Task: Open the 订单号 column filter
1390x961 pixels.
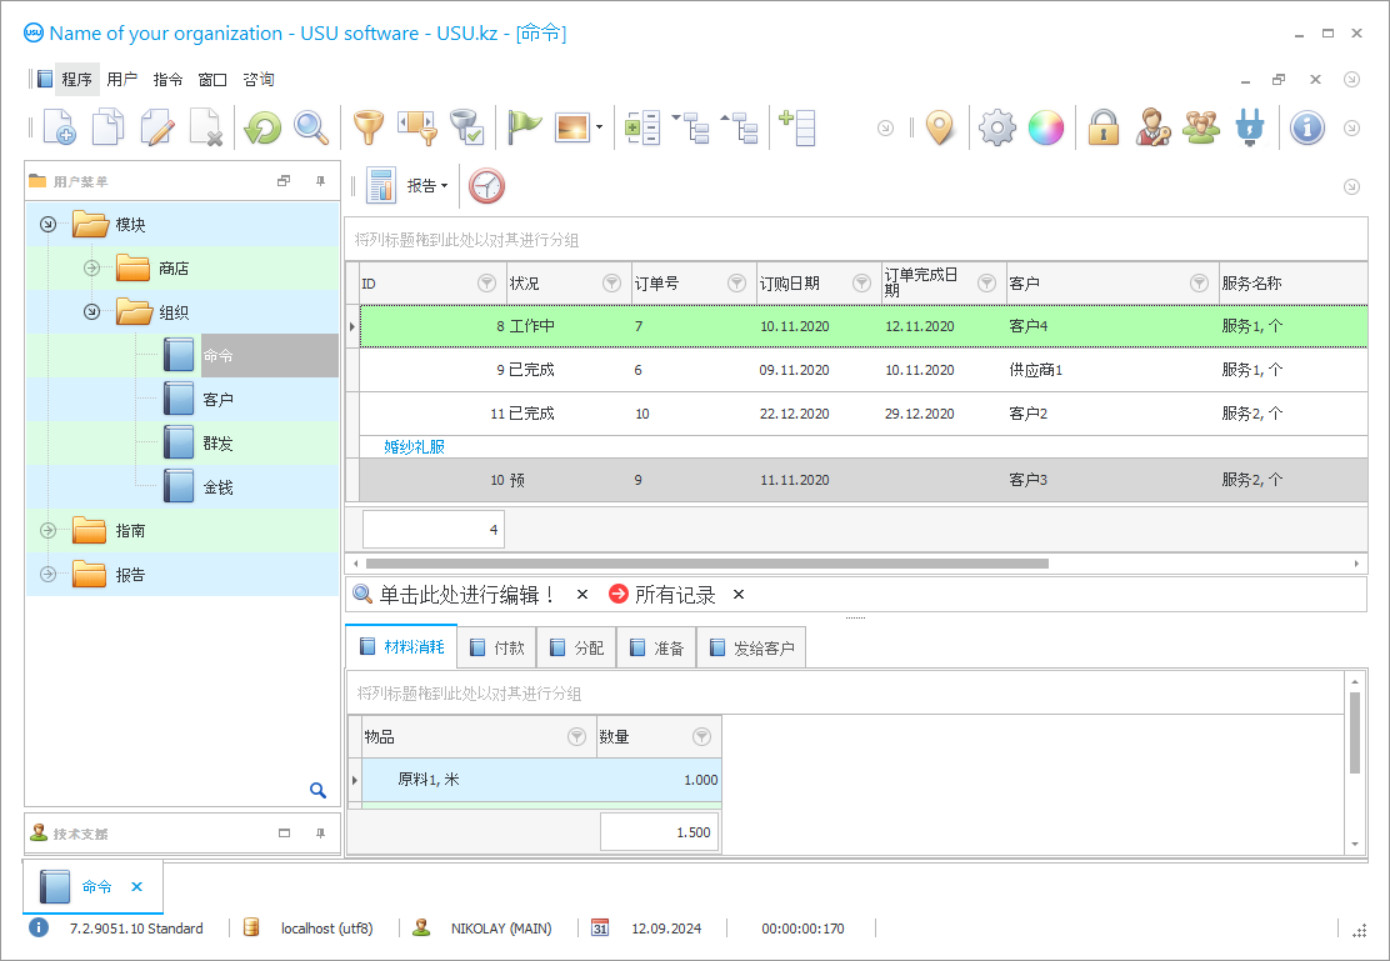Action: click(737, 283)
